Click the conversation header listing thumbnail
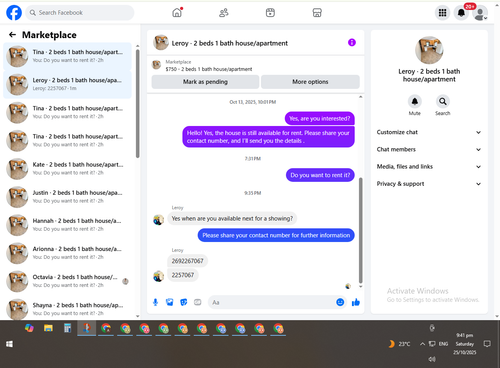Image resolution: width=500 pixels, height=368 pixels. coord(161,42)
